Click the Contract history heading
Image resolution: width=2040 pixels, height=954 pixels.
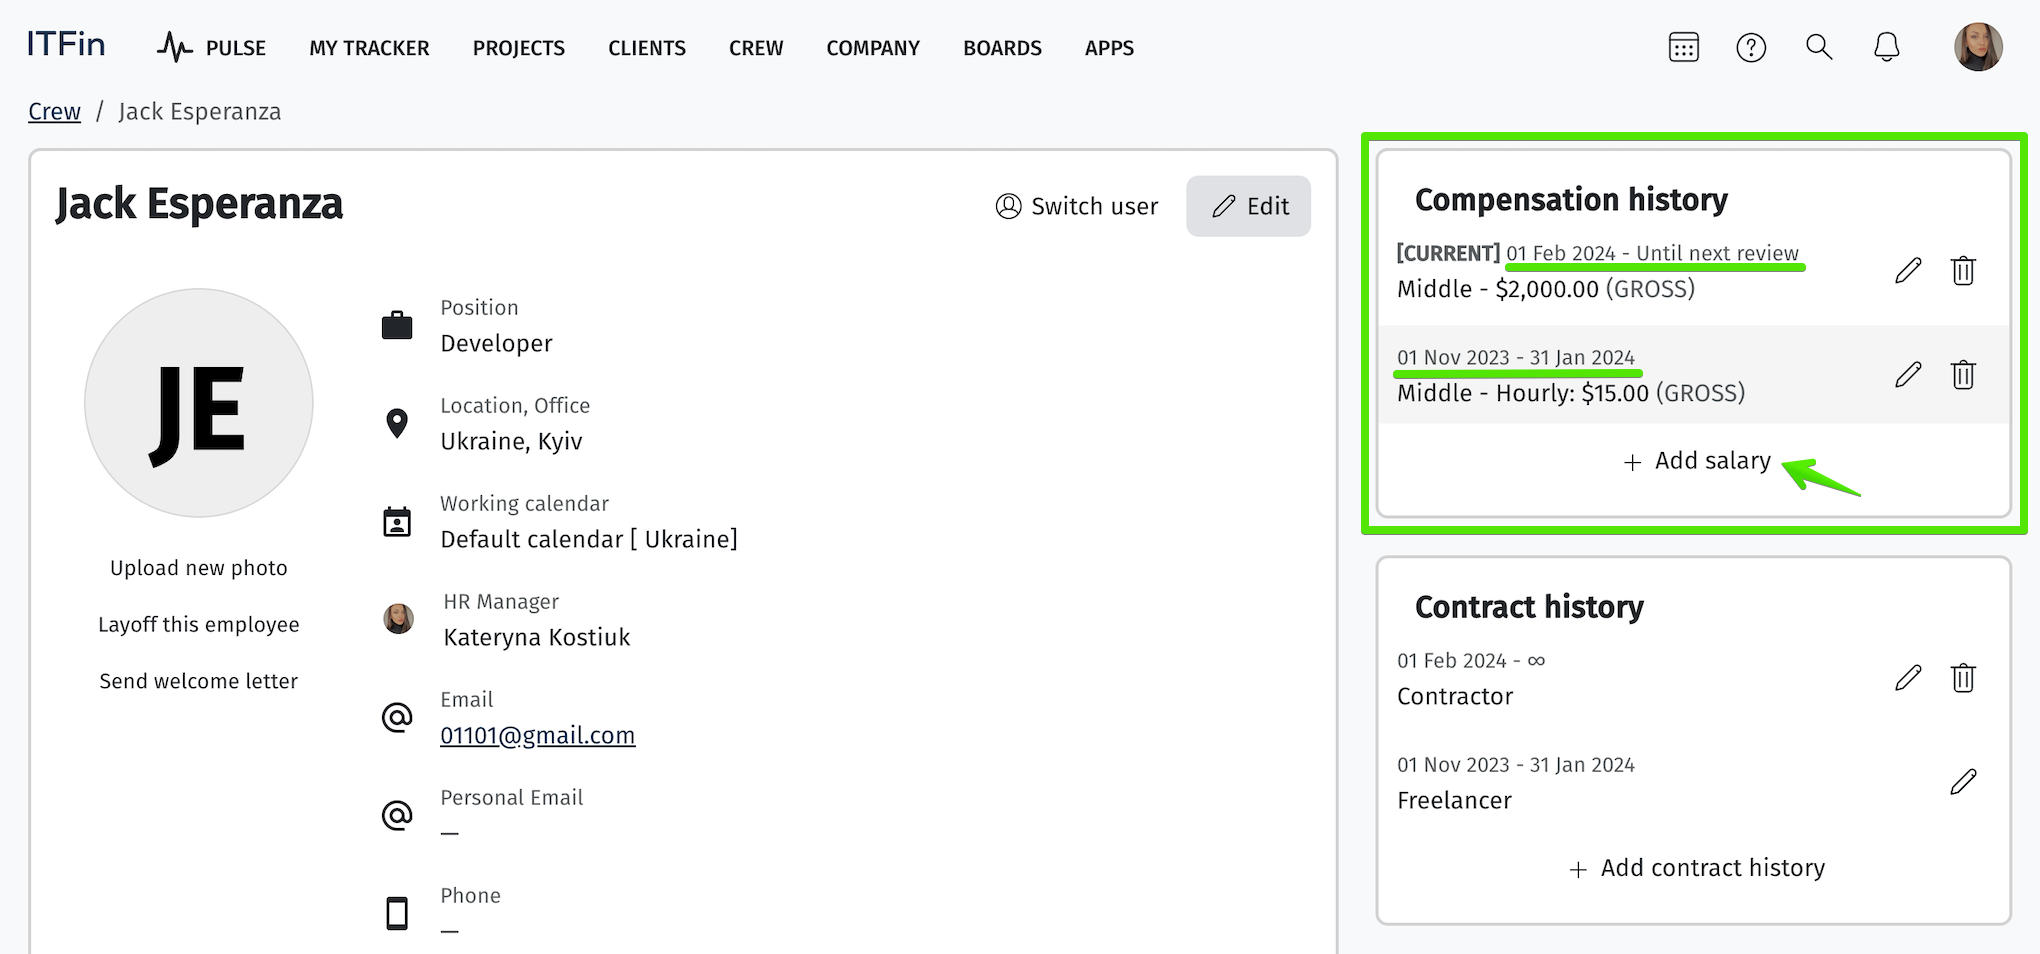click(x=1529, y=607)
